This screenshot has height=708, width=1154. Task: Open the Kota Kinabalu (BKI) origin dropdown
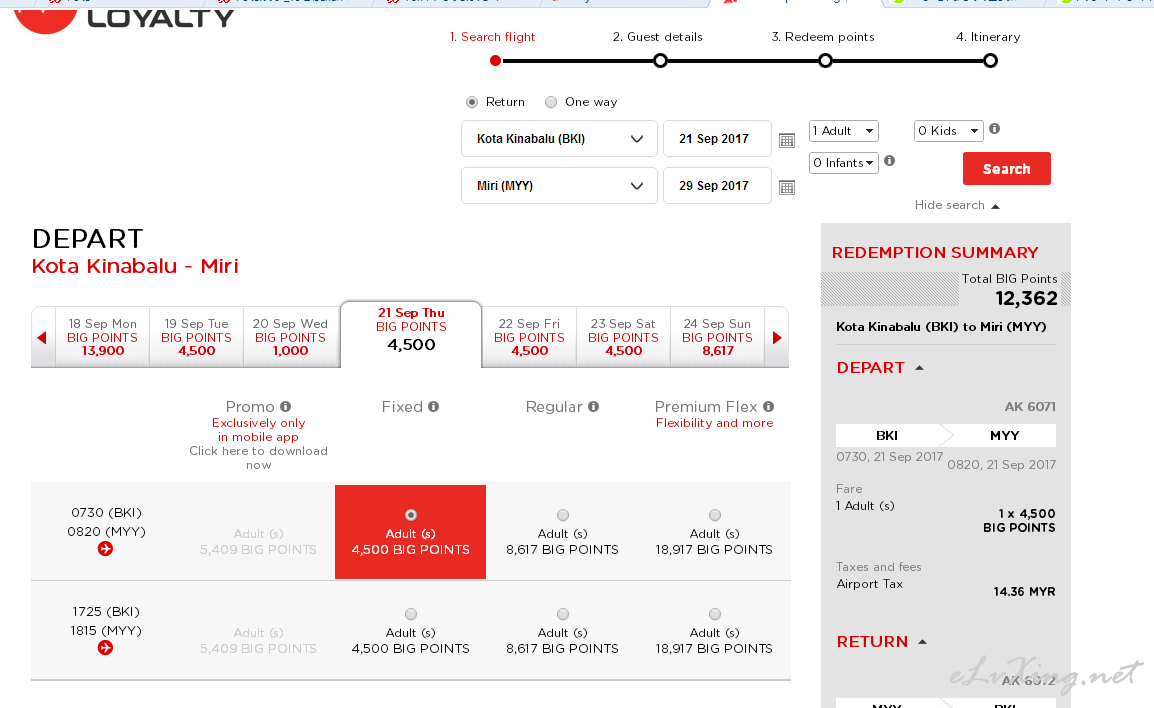(x=559, y=139)
